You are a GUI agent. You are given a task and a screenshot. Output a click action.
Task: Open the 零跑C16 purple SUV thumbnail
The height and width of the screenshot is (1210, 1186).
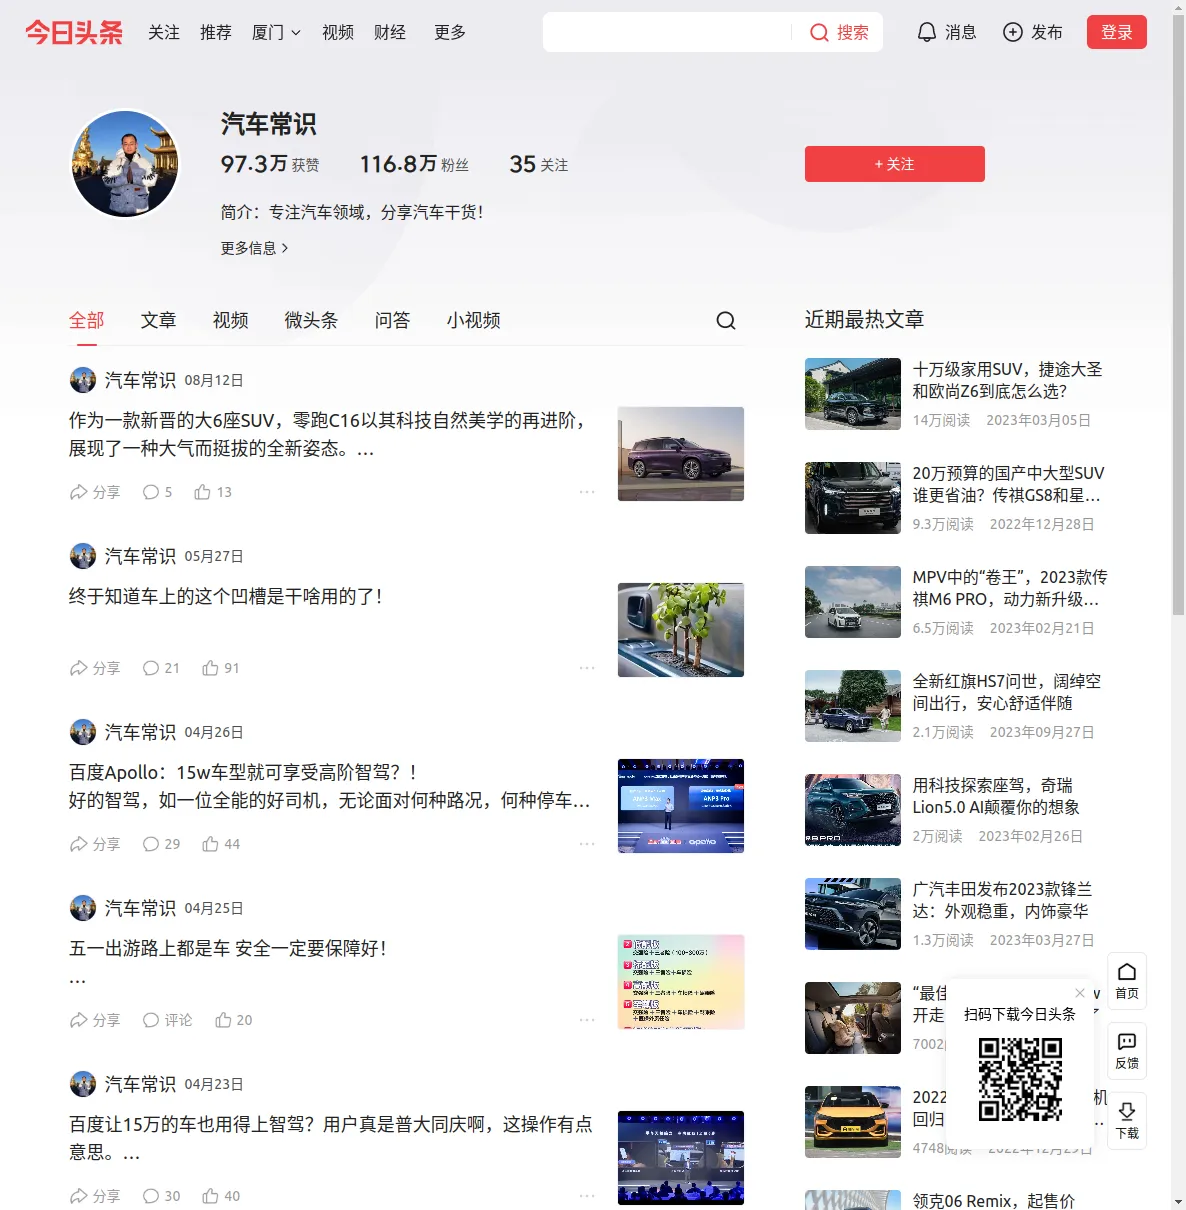click(x=681, y=454)
